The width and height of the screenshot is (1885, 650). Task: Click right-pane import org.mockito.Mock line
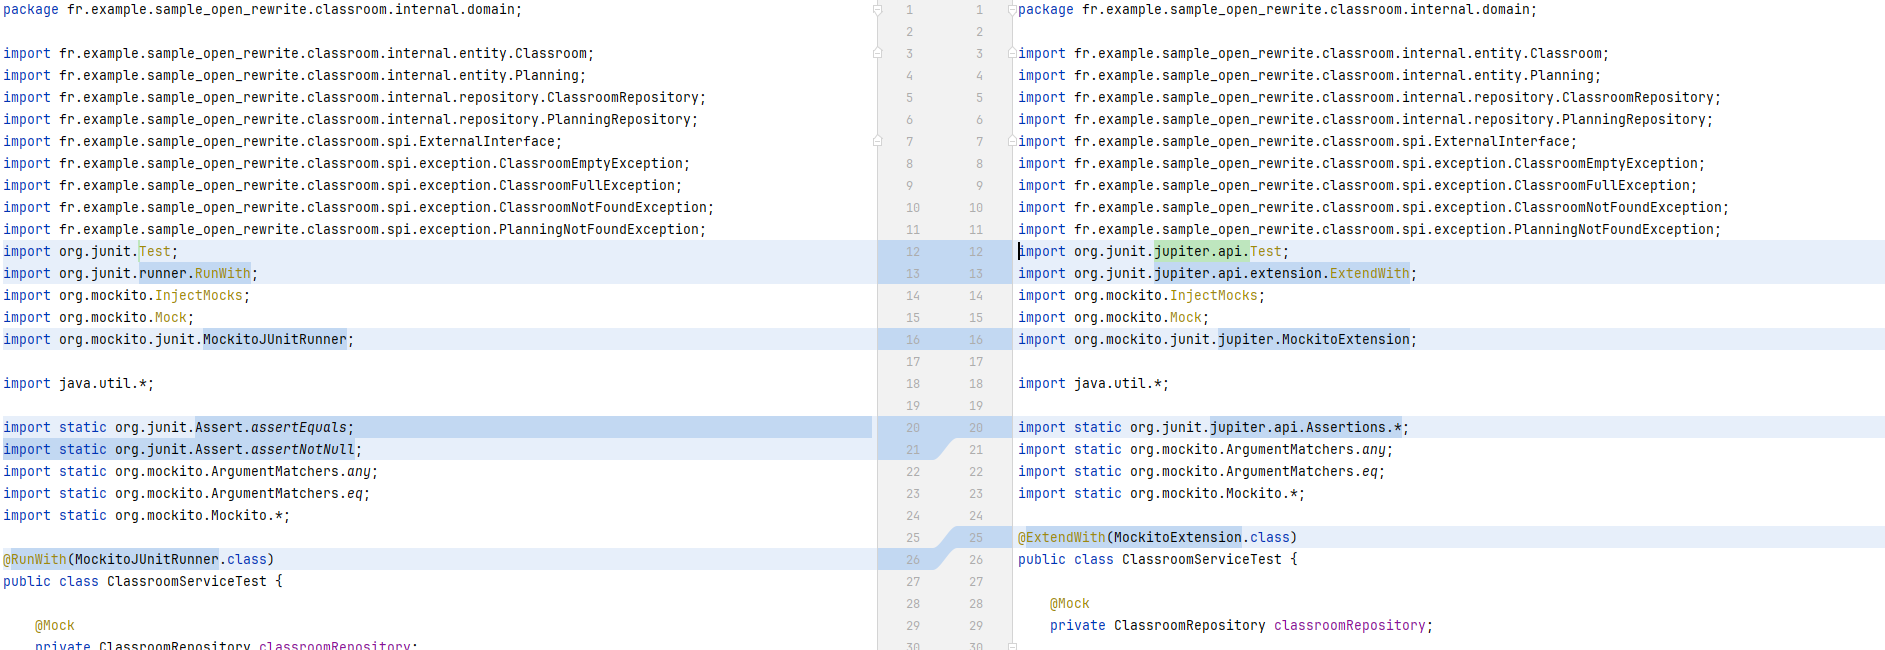1113,318
